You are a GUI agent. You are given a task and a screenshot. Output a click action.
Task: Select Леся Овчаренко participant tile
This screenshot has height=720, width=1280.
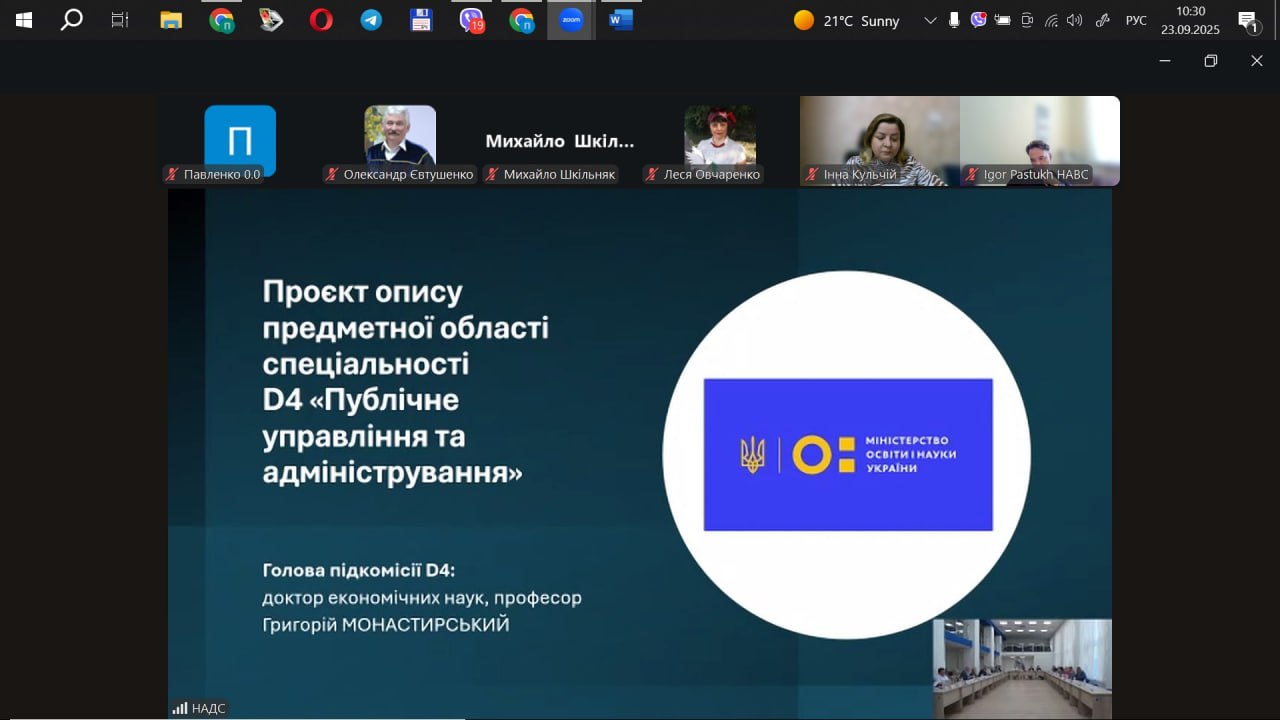click(x=720, y=141)
